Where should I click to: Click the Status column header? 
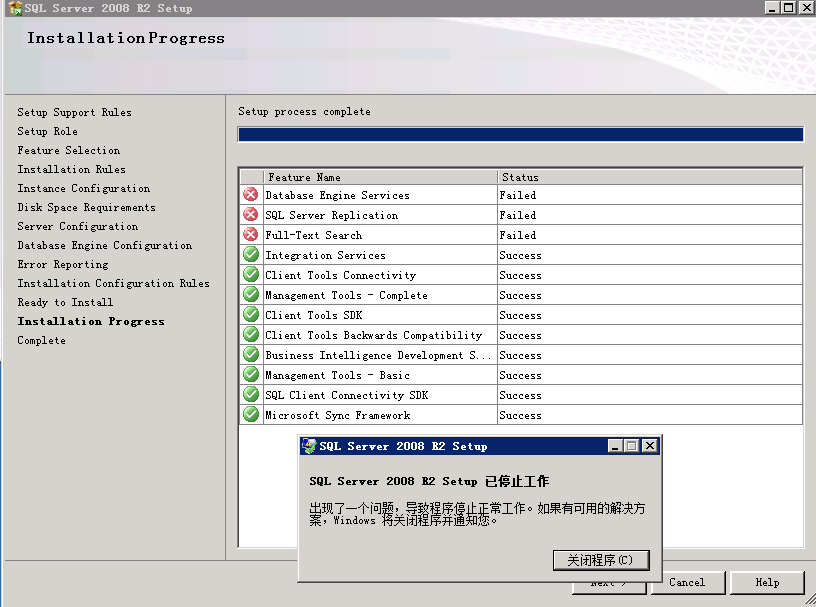tap(649, 177)
